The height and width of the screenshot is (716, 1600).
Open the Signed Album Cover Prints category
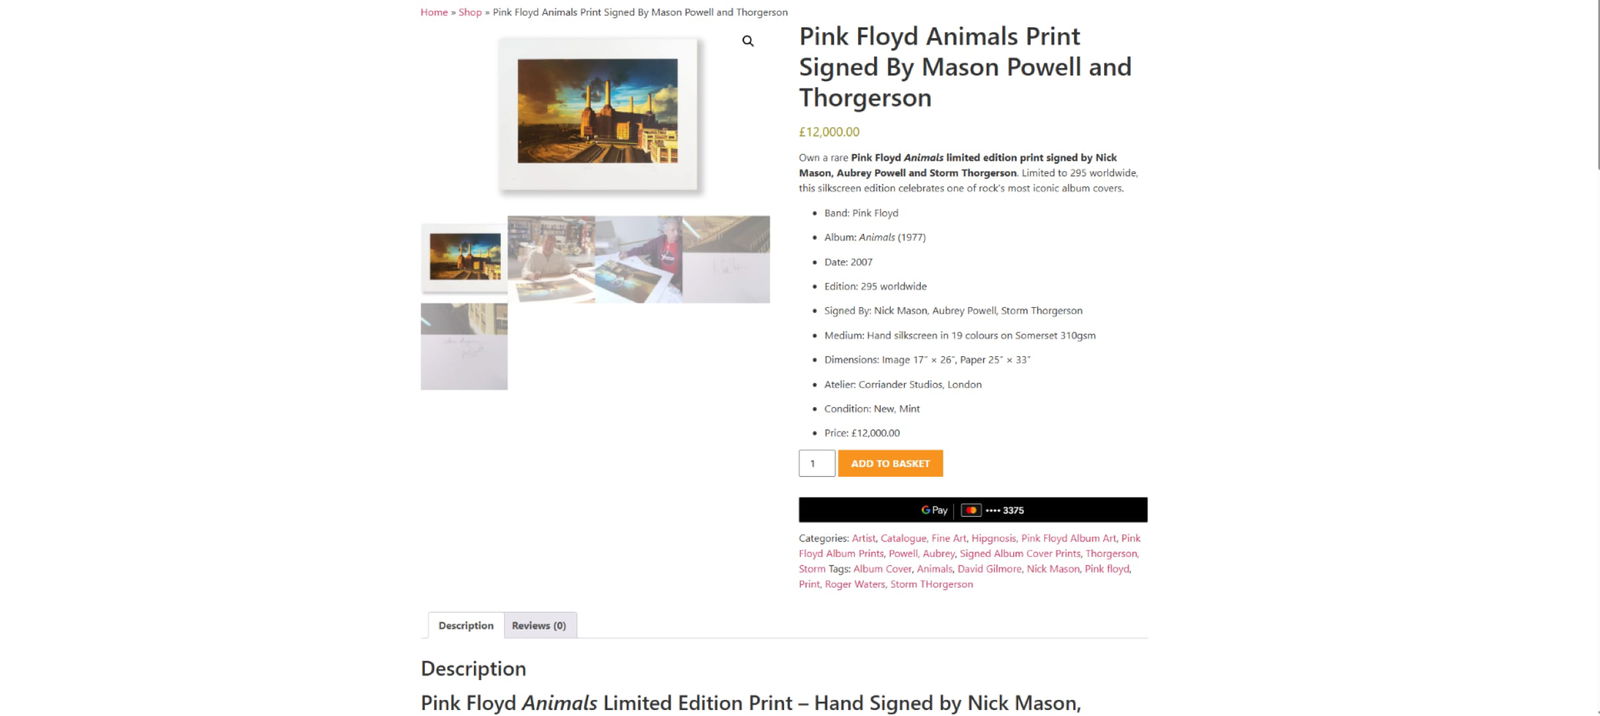pyautogui.click(x=1020, y=553)
